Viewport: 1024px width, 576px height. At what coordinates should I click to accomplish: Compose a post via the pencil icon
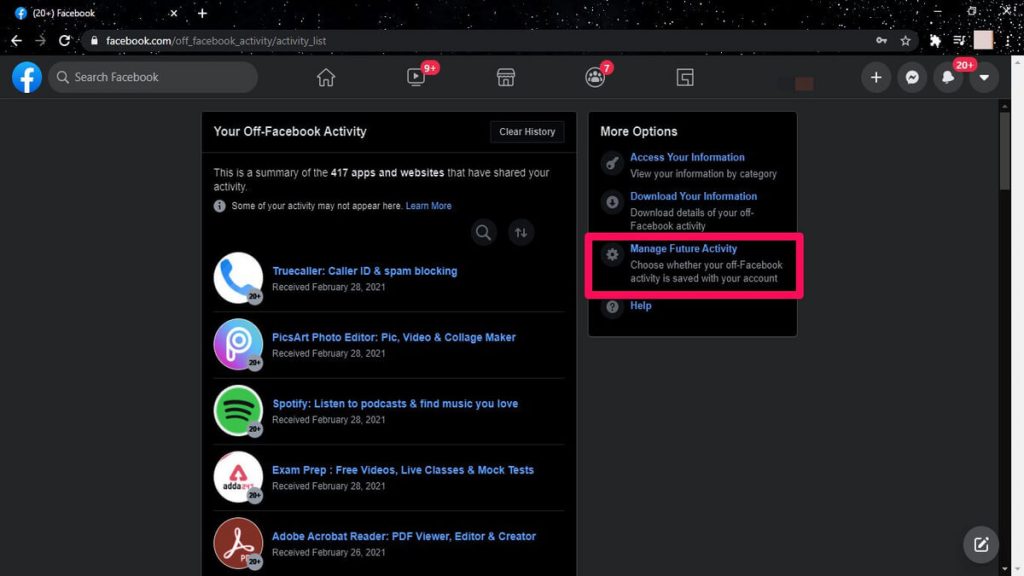(980, 544)
